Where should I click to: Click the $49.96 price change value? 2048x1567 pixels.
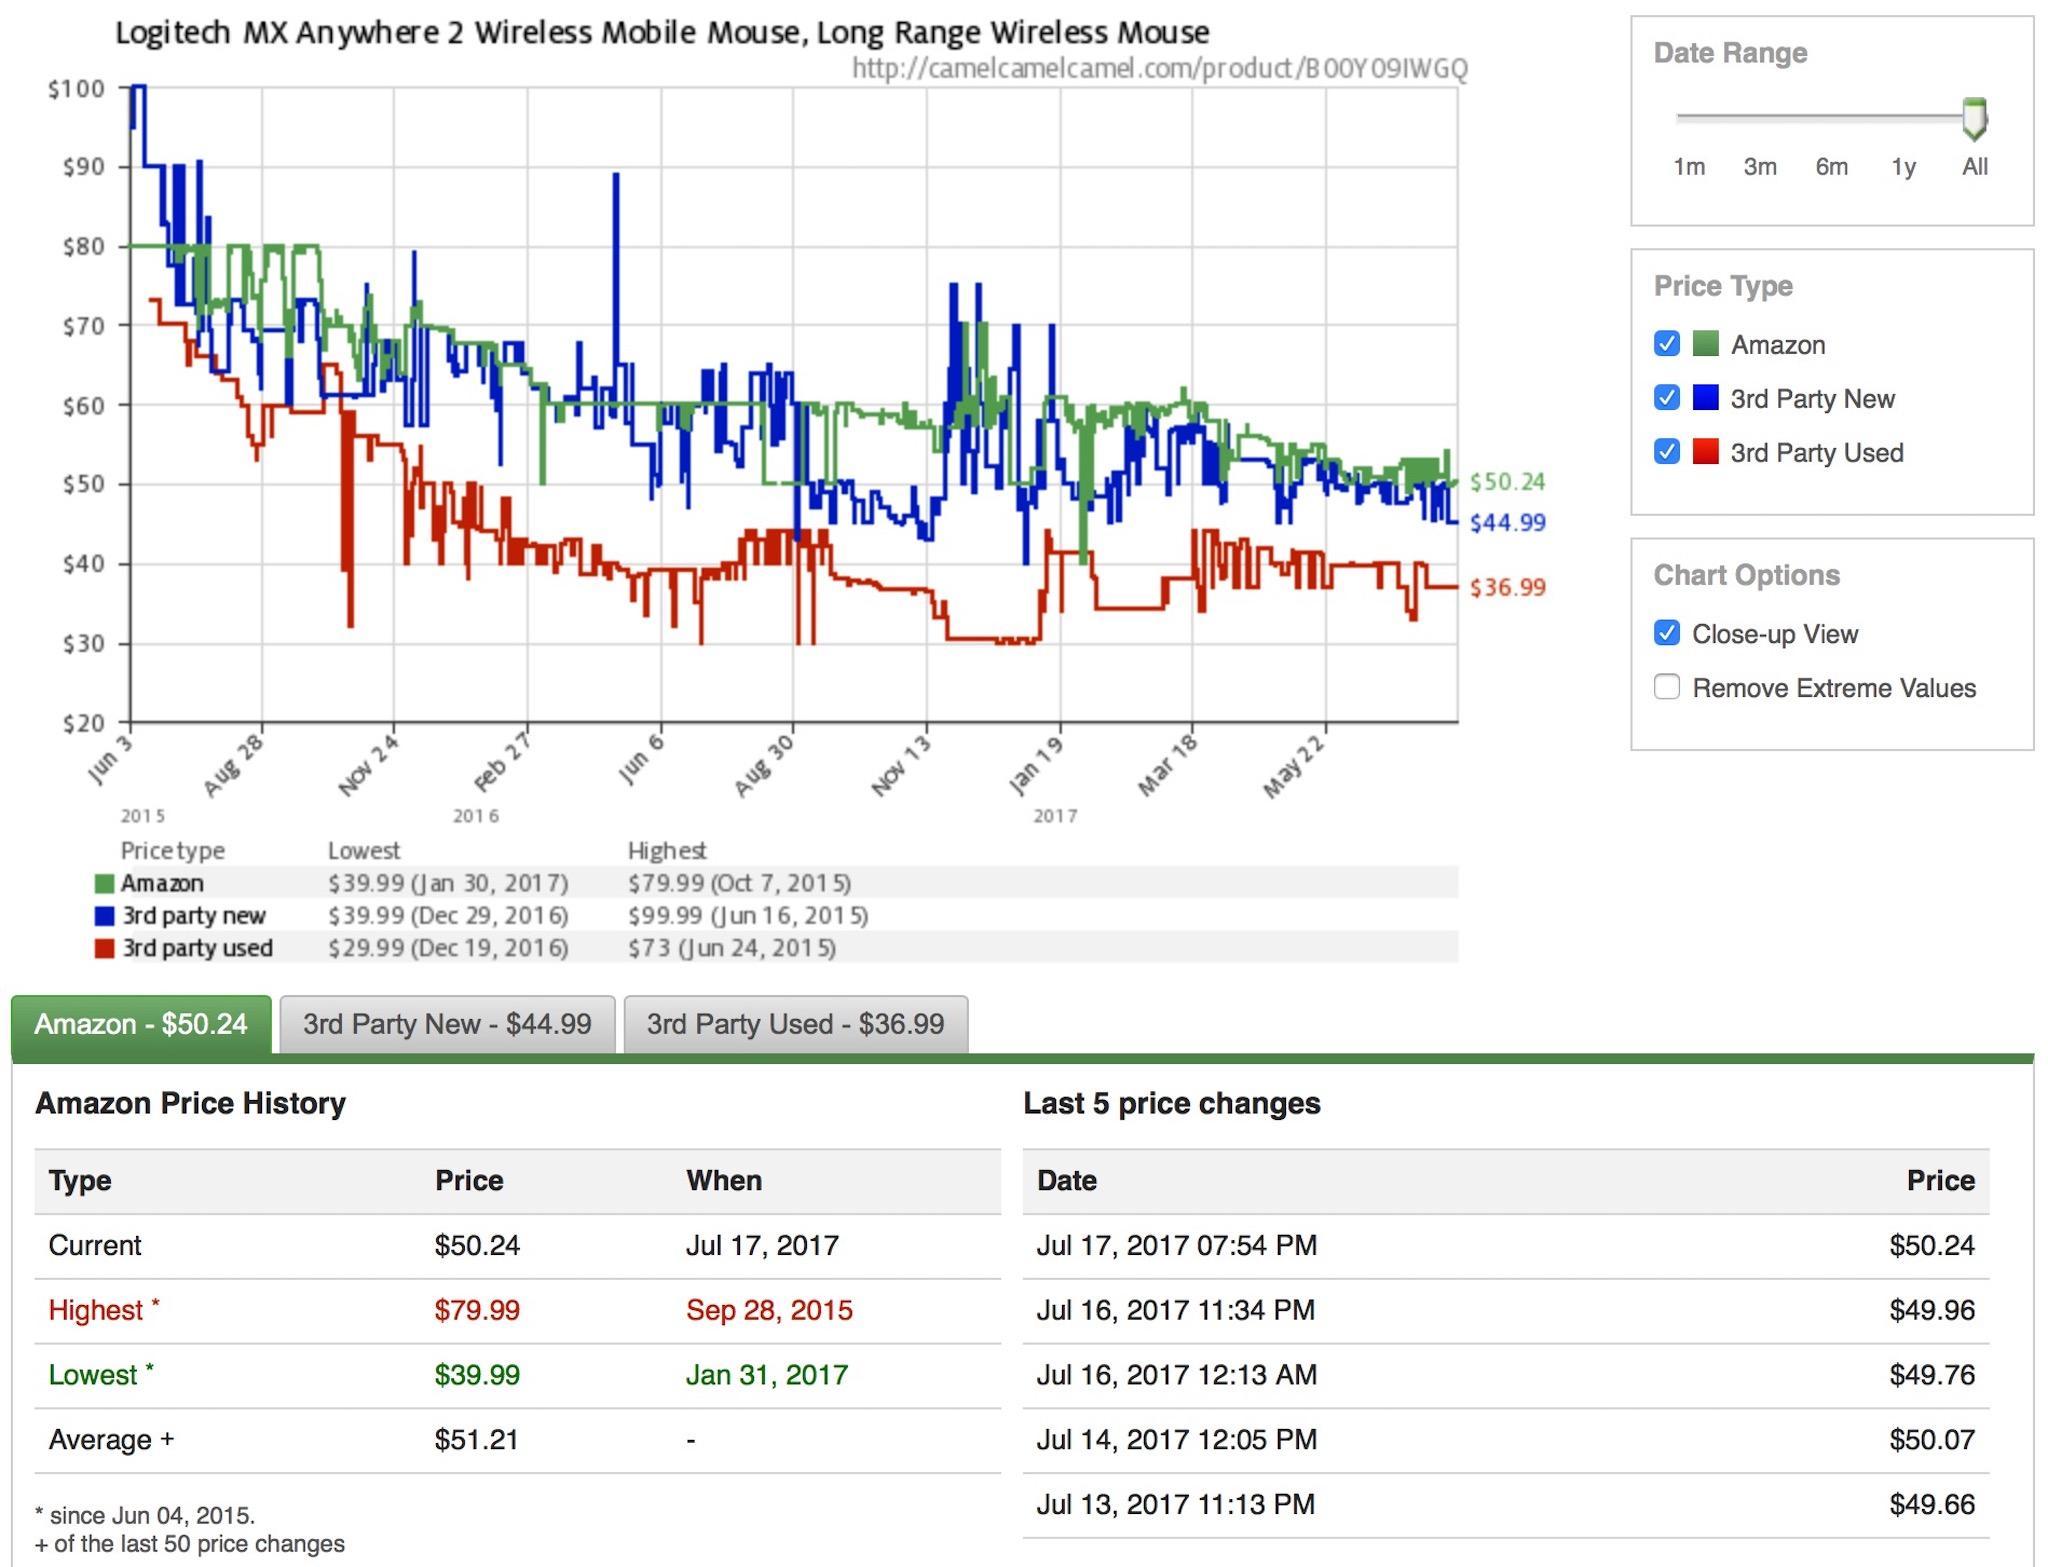coord(1932,1310)
